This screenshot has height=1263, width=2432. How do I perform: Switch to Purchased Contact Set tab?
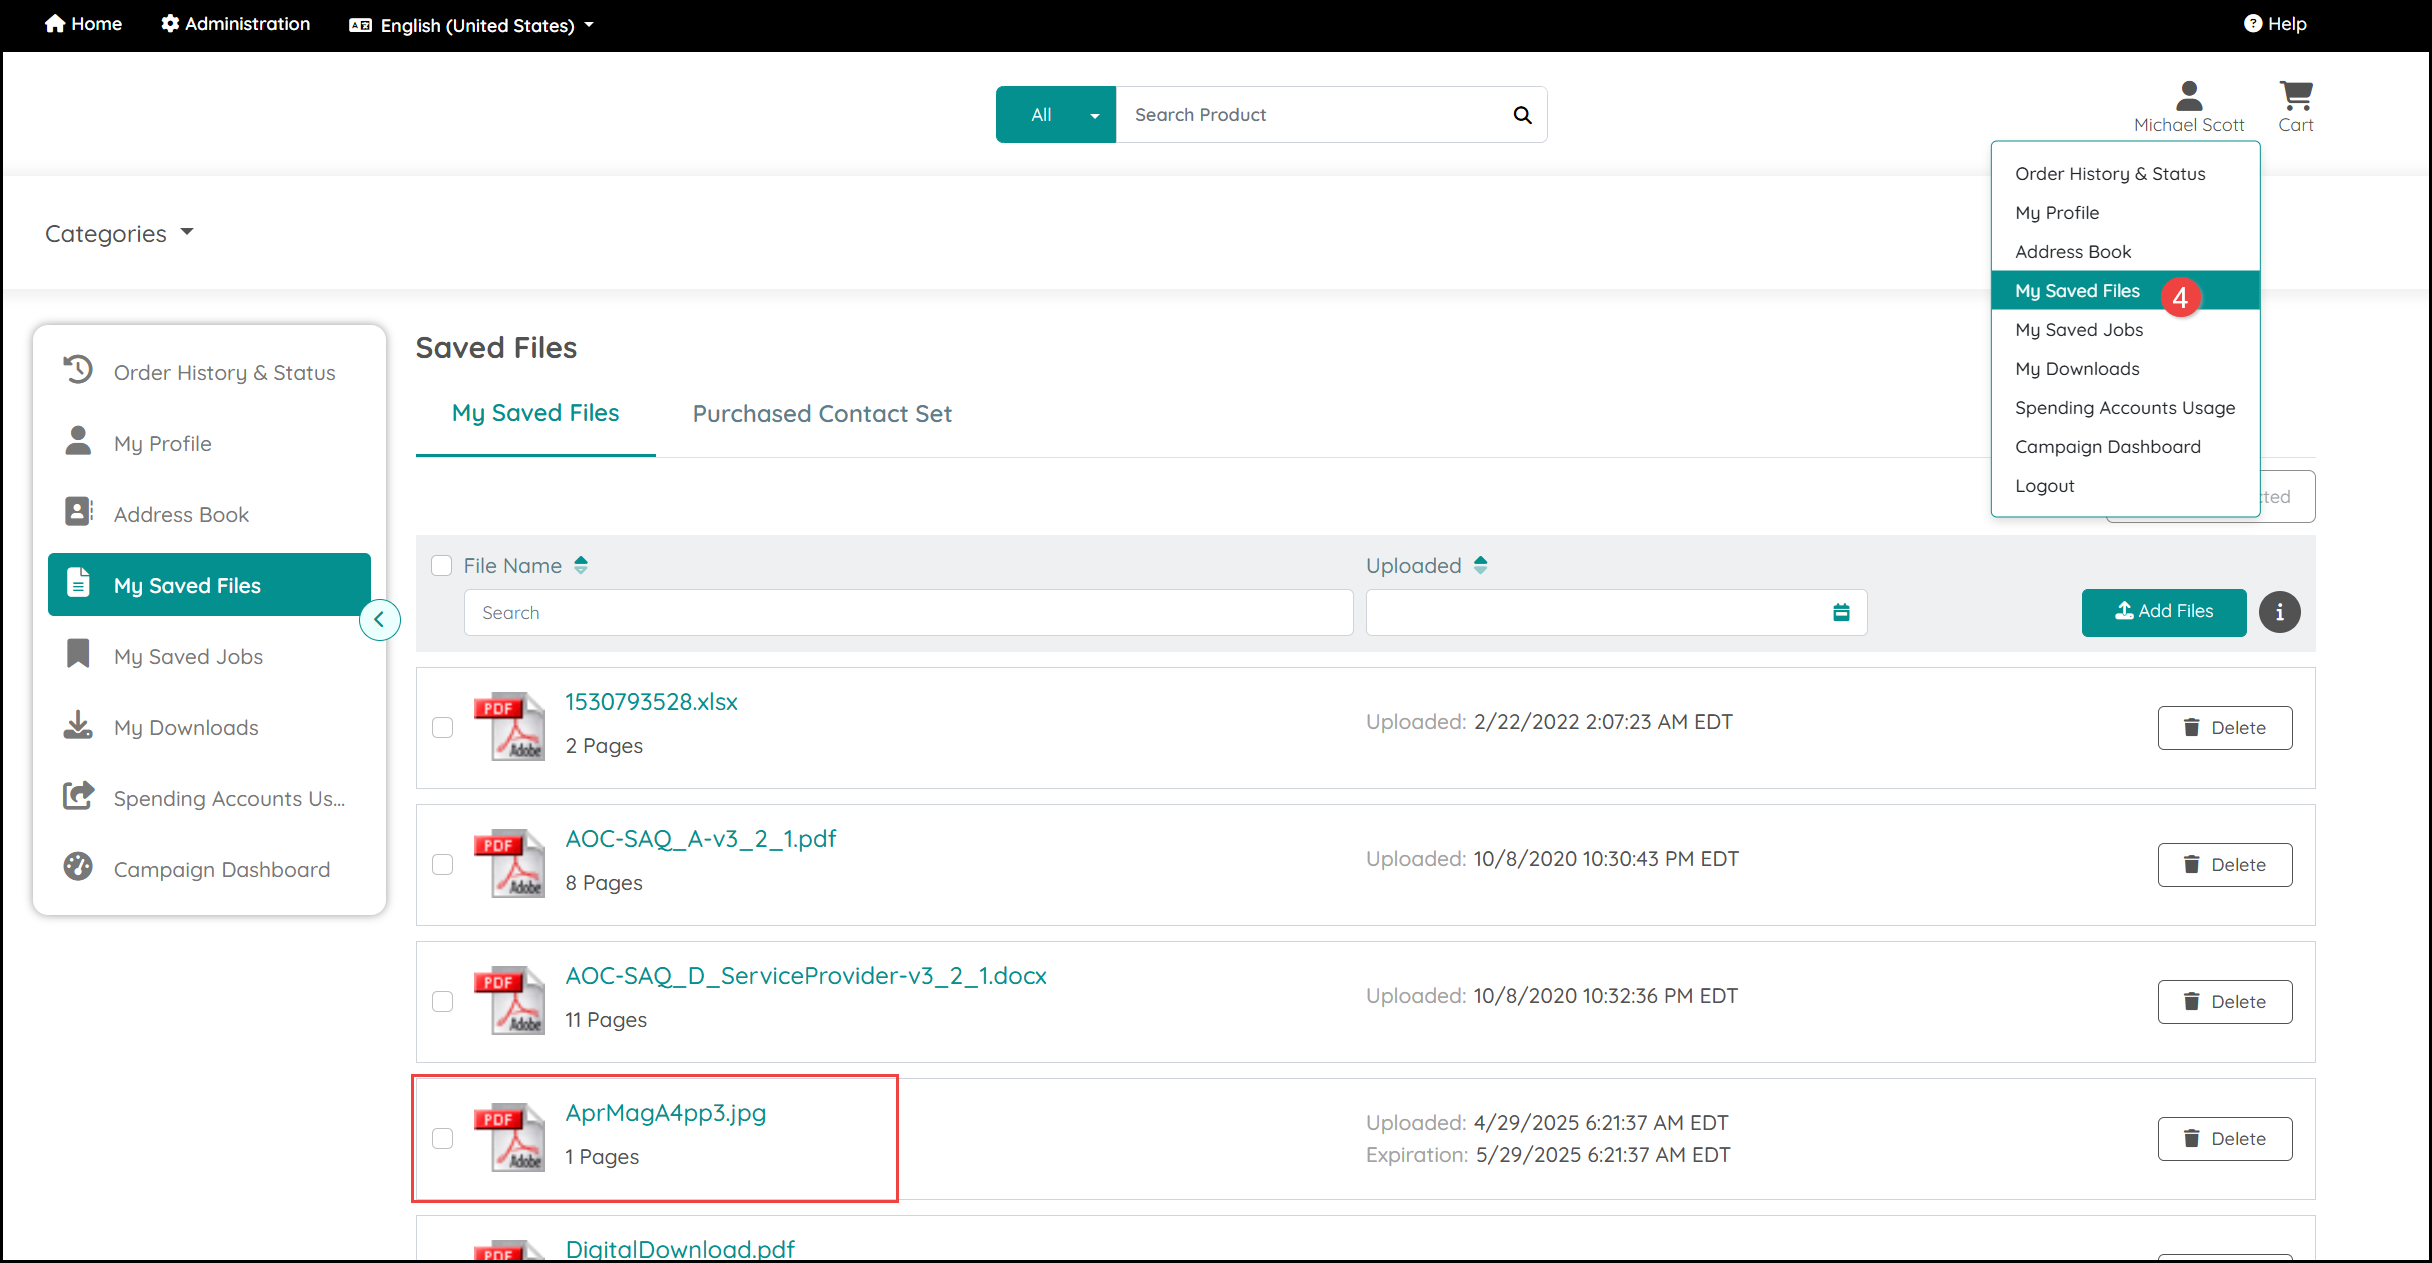822,414
